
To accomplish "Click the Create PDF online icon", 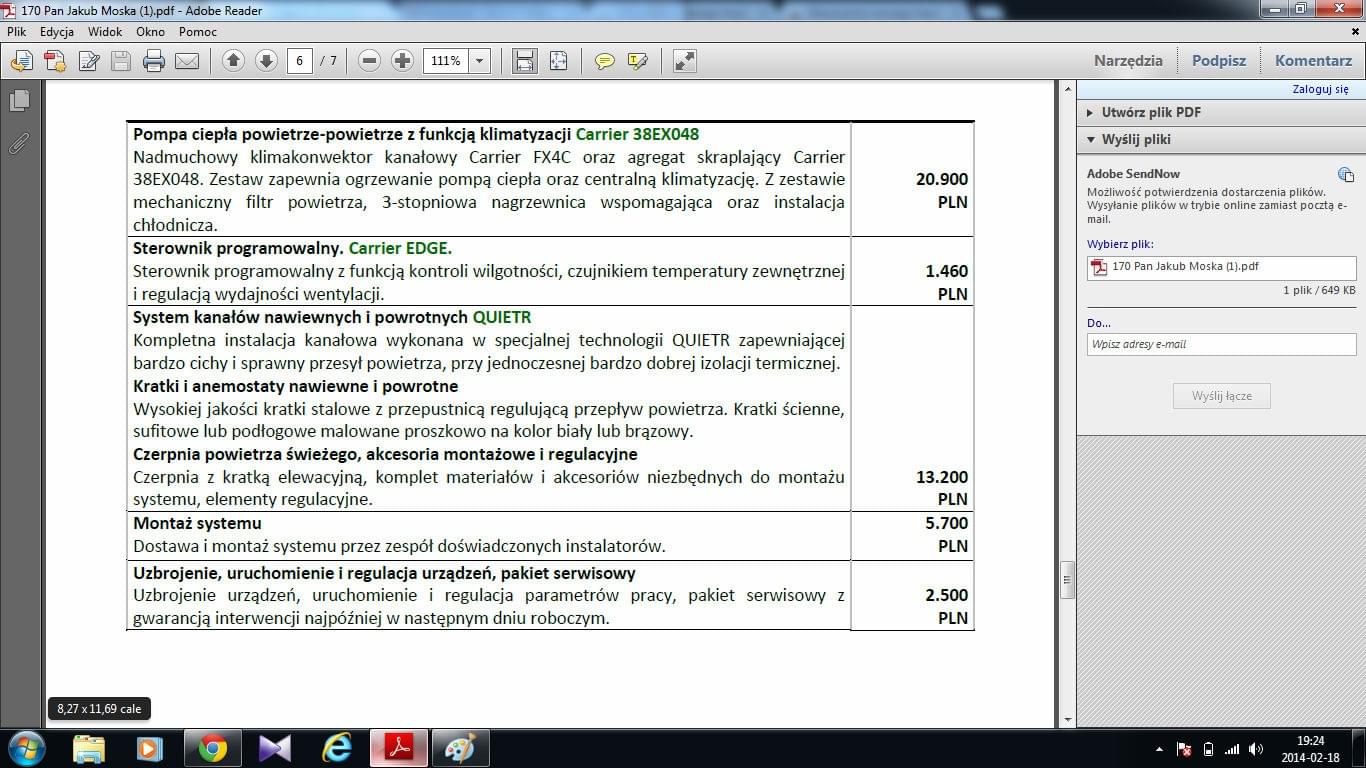I will click(x=55, y=61).
